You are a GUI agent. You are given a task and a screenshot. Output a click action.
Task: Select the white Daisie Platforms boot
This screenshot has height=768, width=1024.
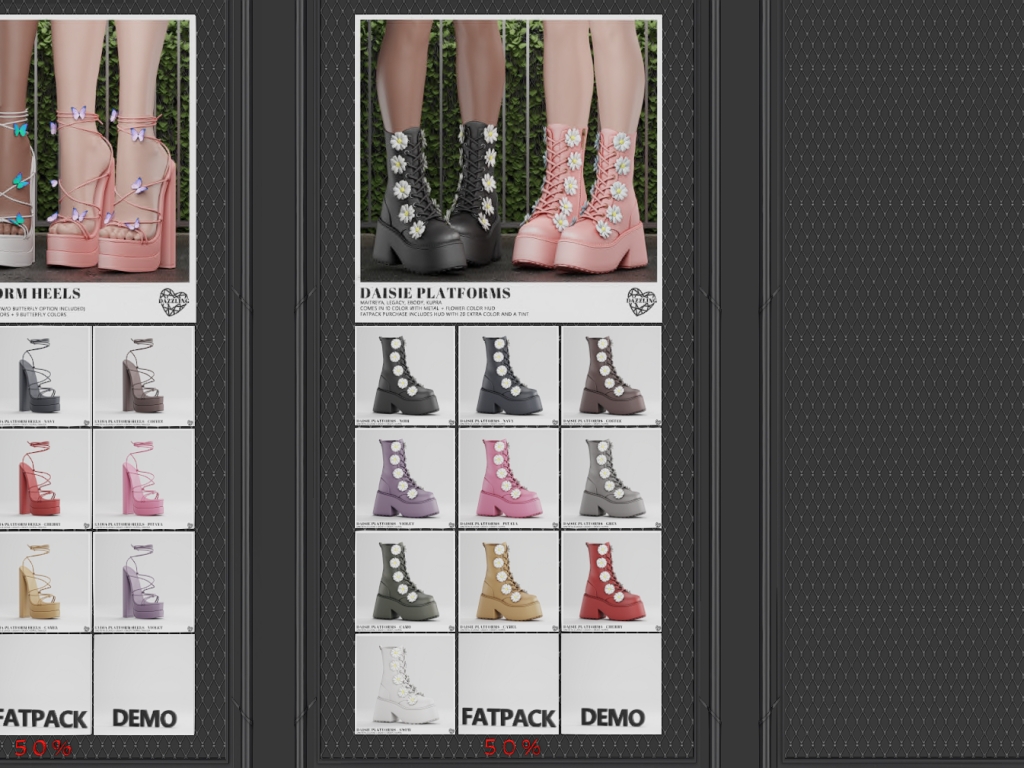pos(405,685)
